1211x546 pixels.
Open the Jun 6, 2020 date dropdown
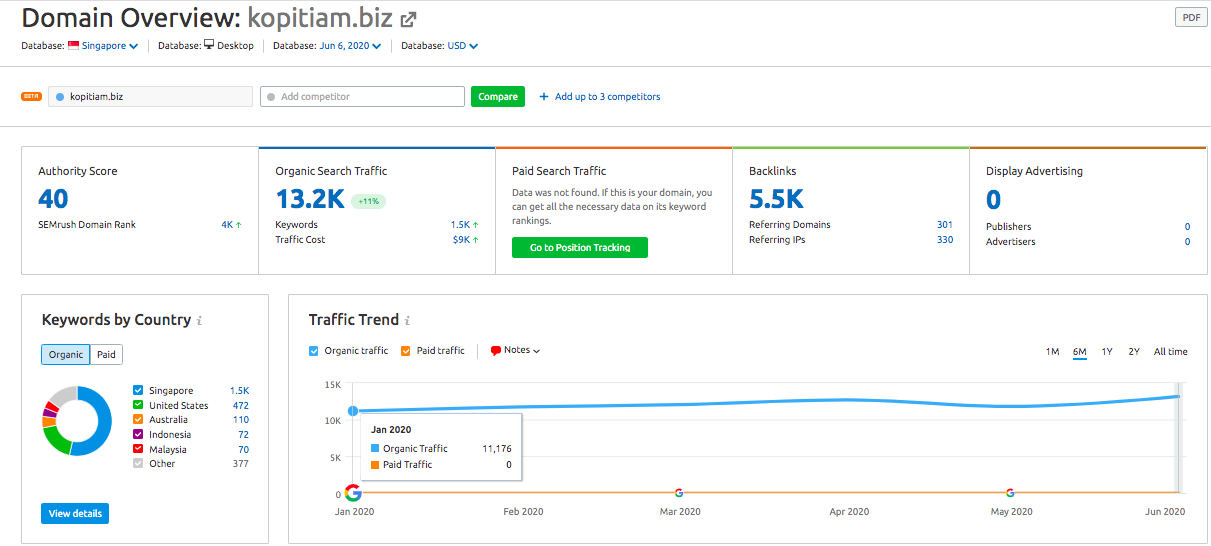tap(350, 46)
